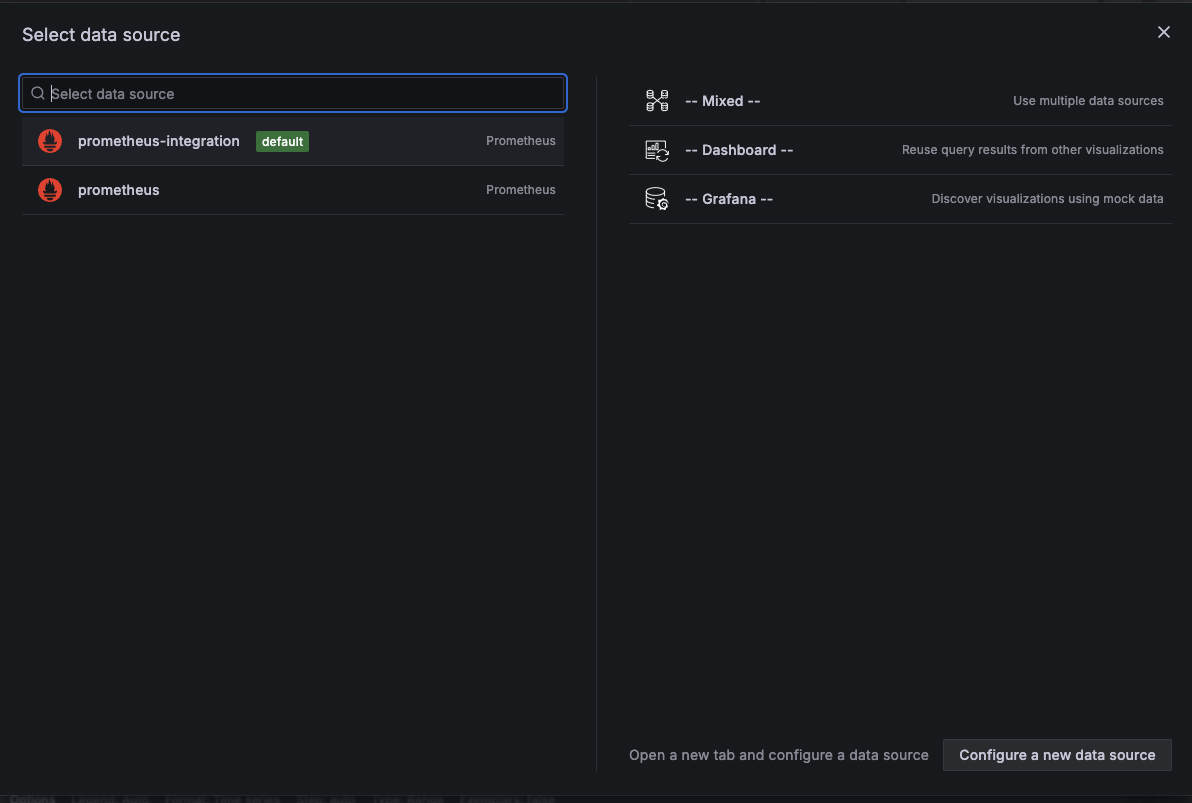
Task: Click Prometheus type label on prometheus-integration row
Action: tap(521, 141)
